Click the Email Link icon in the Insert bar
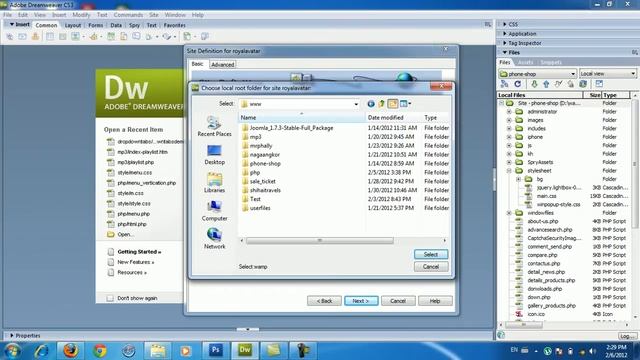Viewport: 640px width, 360px height. (x=22, y=37)
